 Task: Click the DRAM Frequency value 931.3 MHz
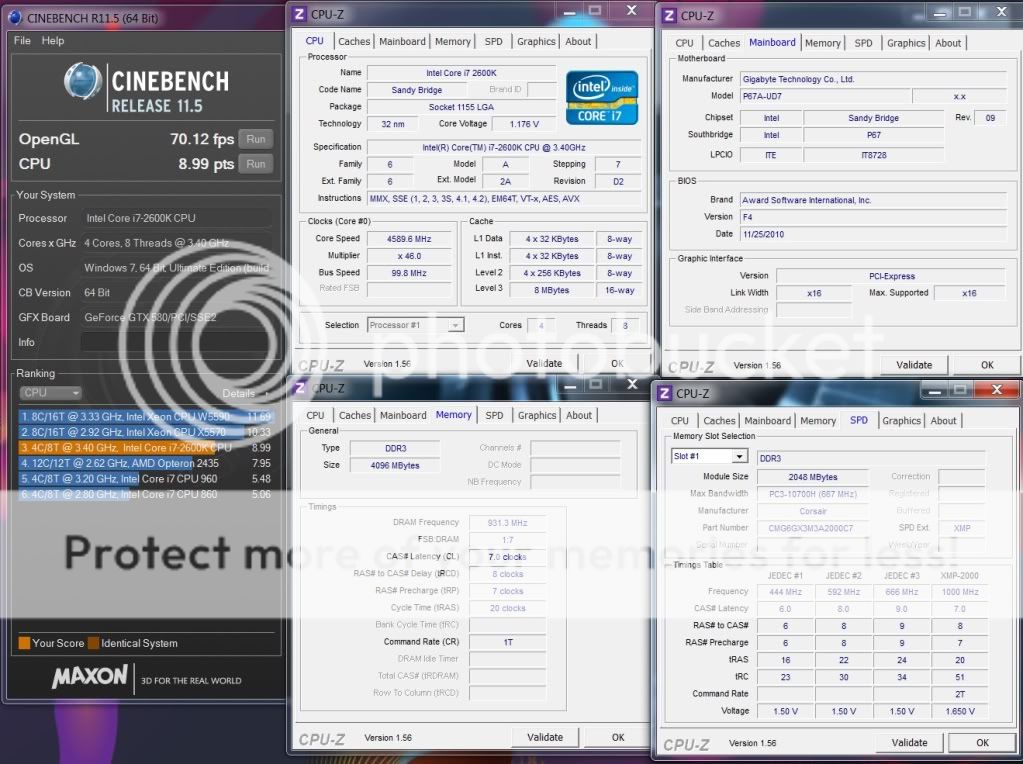click(507, 523)
